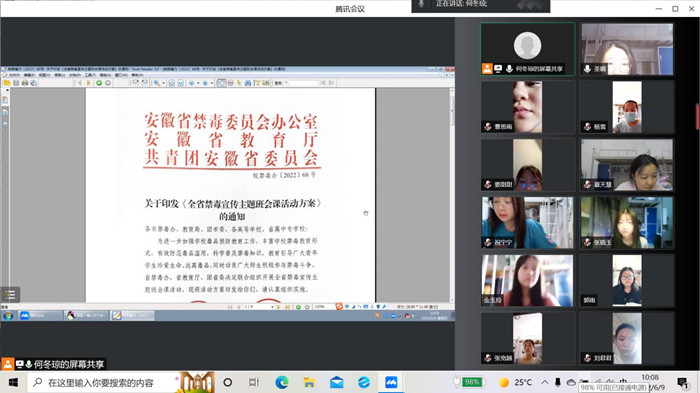The height and width of the screenshot is (393, 700).
Task: Click orange host badge in bottom share label
Action: pos(8,364)
